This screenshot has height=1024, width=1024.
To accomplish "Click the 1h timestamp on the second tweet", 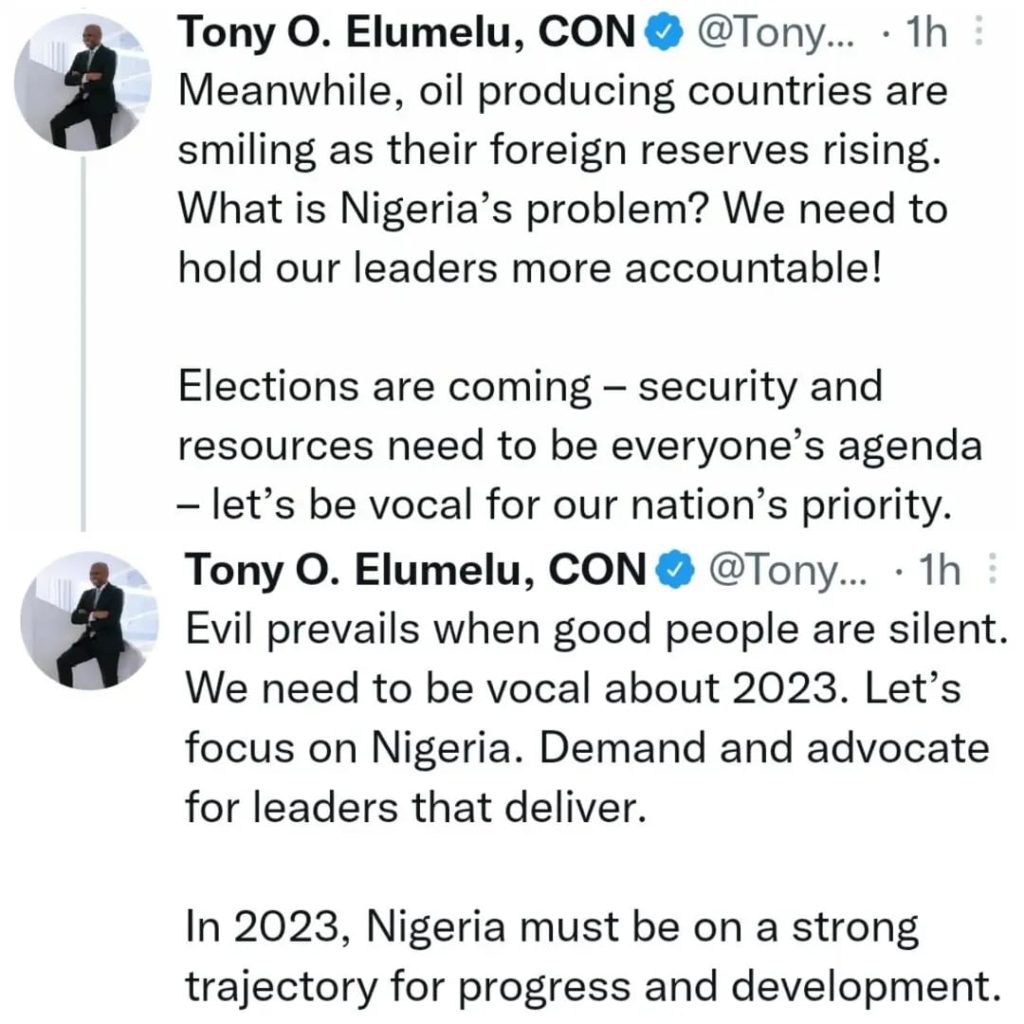I will coord(938,571).
